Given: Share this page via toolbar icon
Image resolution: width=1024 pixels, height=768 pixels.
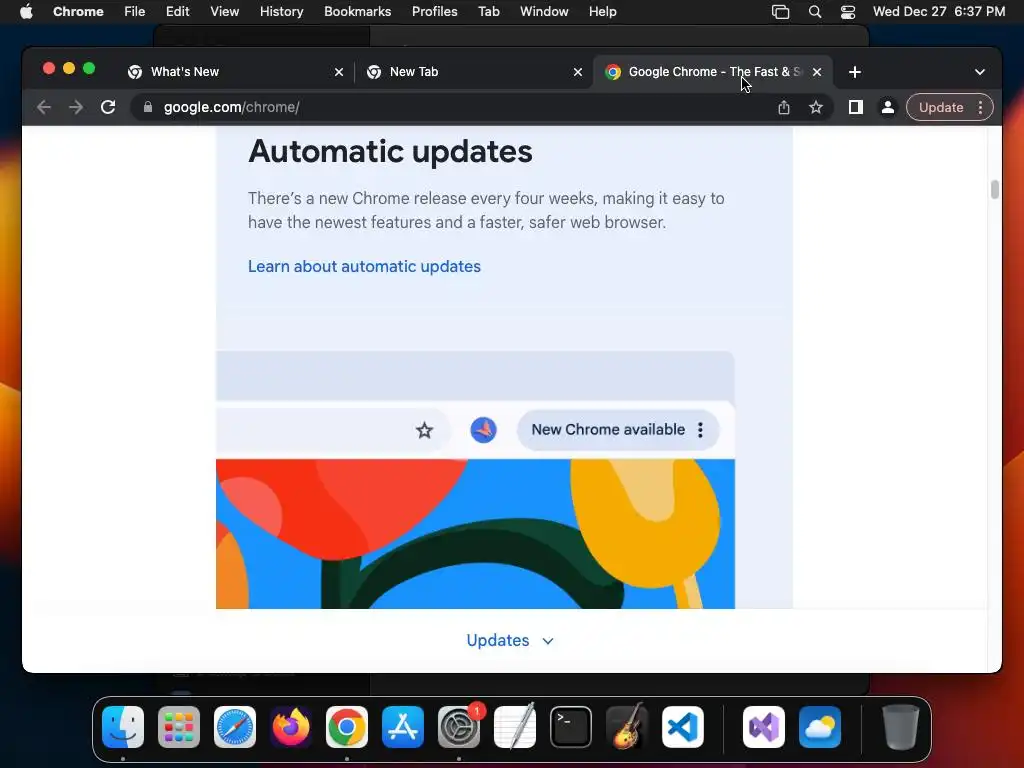Looking at the screenshot, I should point(784,107).
